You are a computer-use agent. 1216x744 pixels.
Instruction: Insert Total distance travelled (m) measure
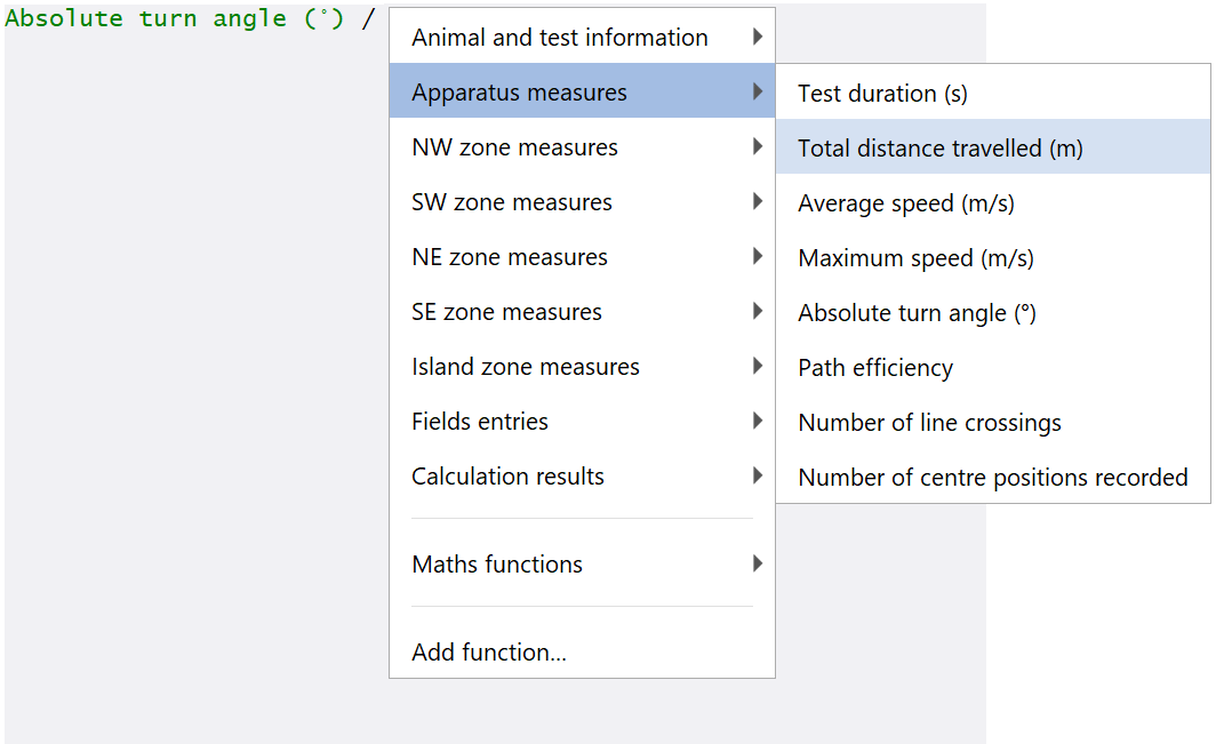pyautogui.click(x=993, y=148)
